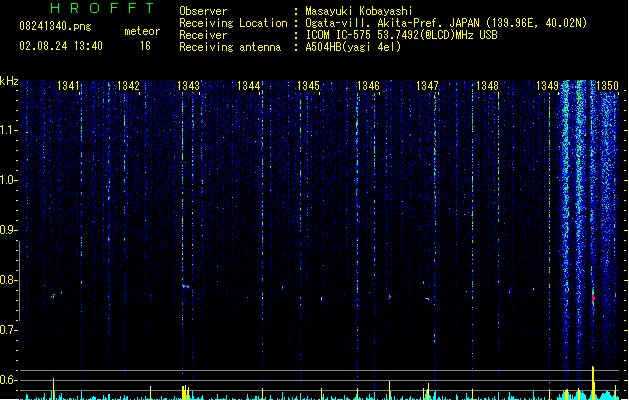Click the 1.0 kHz frequency label

[8, 180]
